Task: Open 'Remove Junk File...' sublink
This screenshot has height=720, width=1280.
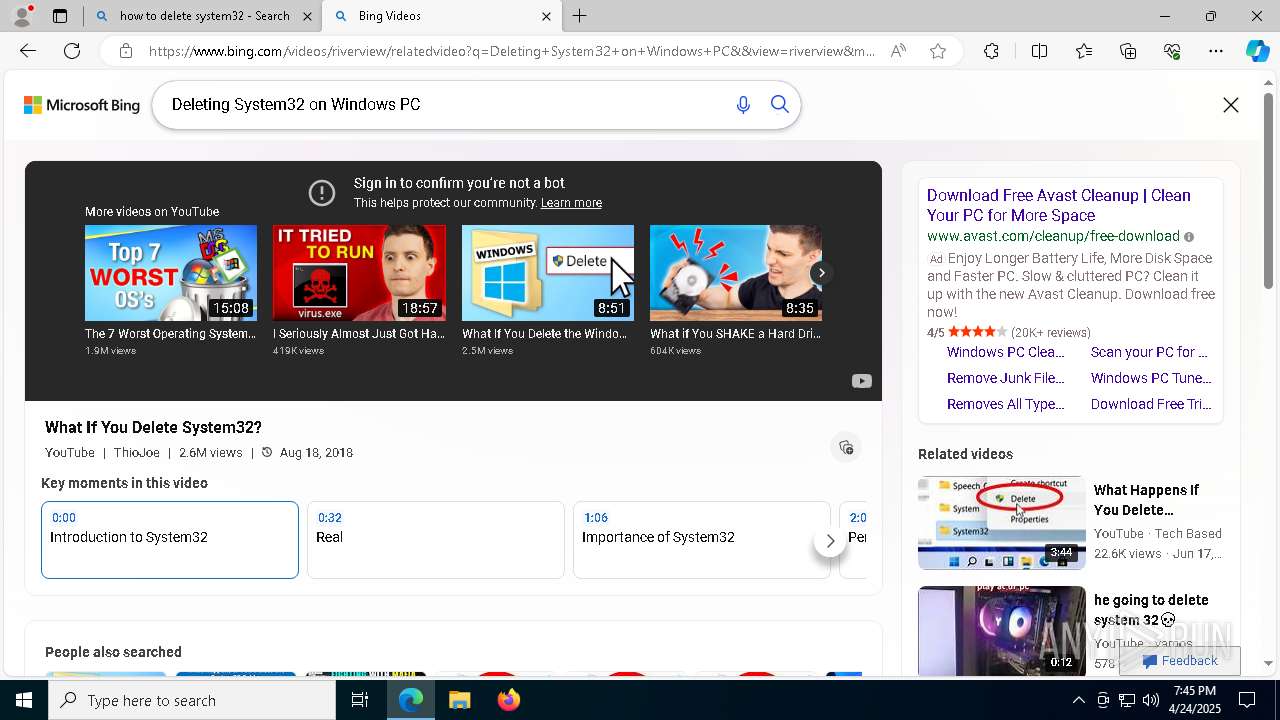Action: (x=1006, y=378)
